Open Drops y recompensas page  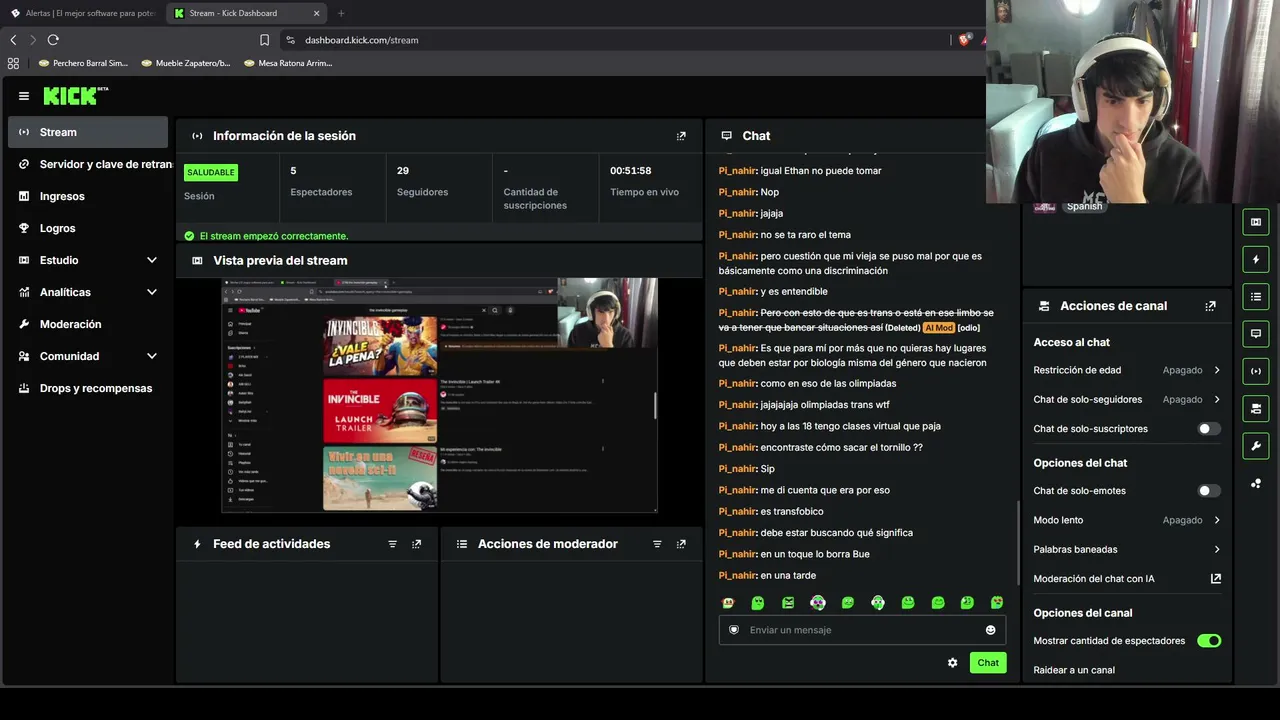tap(88, 388)
